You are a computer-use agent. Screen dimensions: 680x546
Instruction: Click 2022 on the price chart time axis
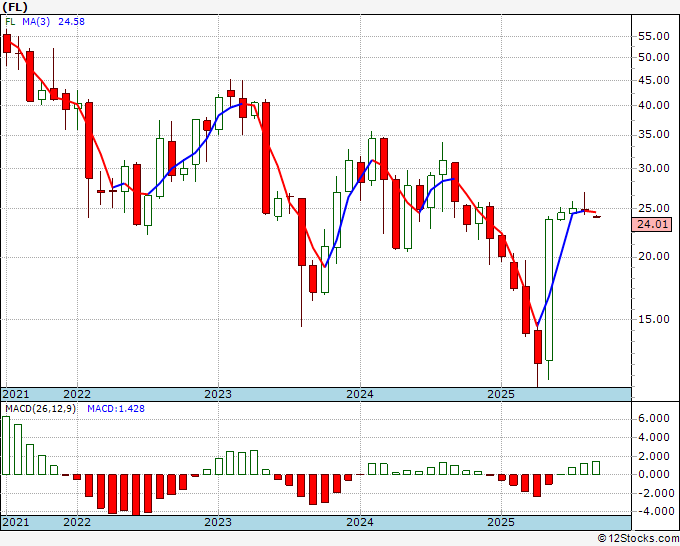tap(77, 394)
